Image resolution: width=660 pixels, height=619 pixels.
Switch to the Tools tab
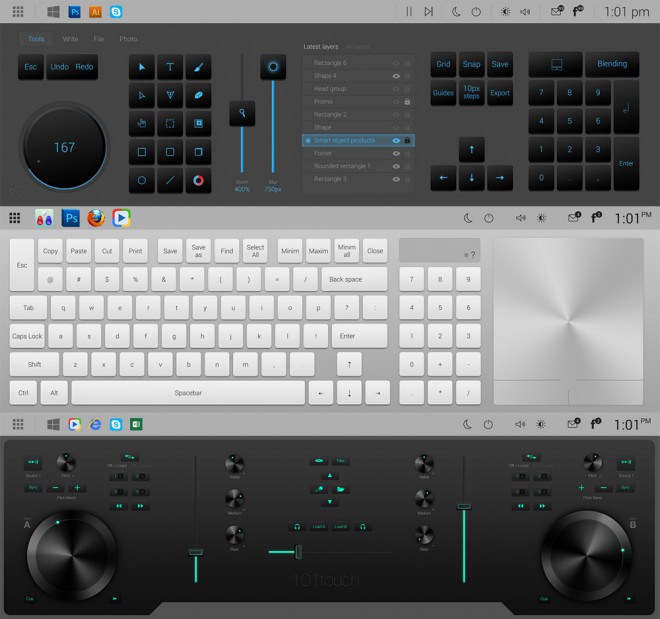tap(36, 39)
